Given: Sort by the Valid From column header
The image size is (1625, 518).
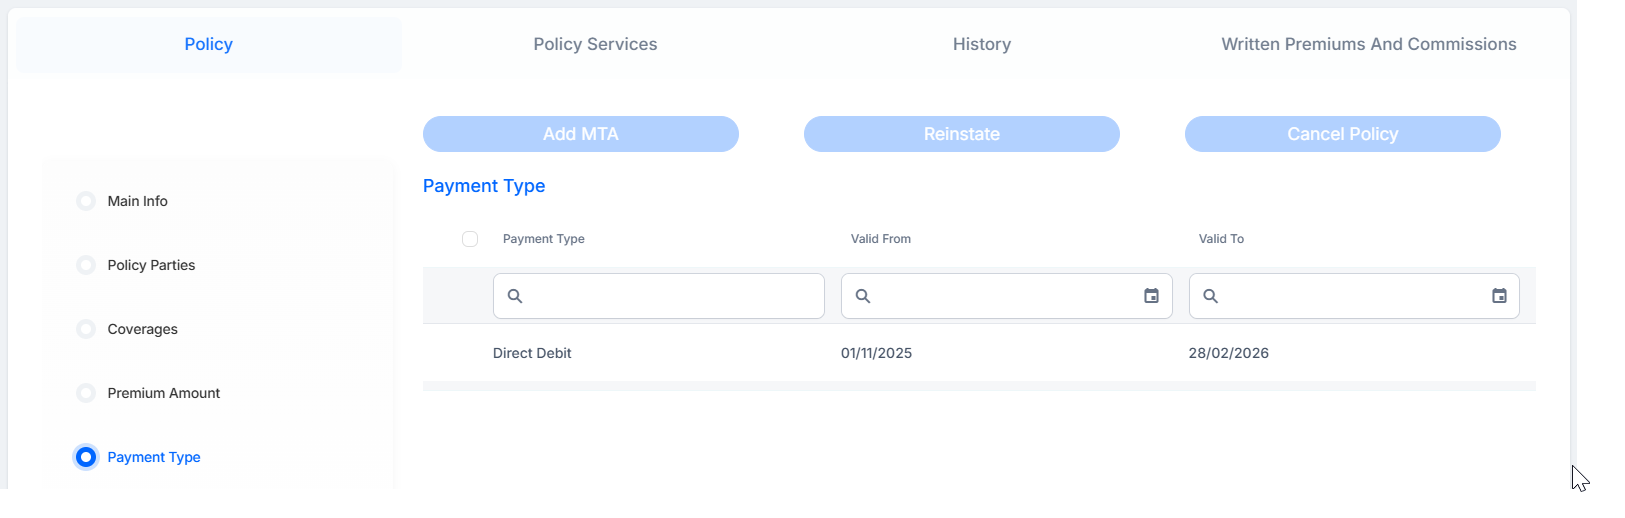Looking at the screenshot, I should pyautogui.click(x=881, y=239).
